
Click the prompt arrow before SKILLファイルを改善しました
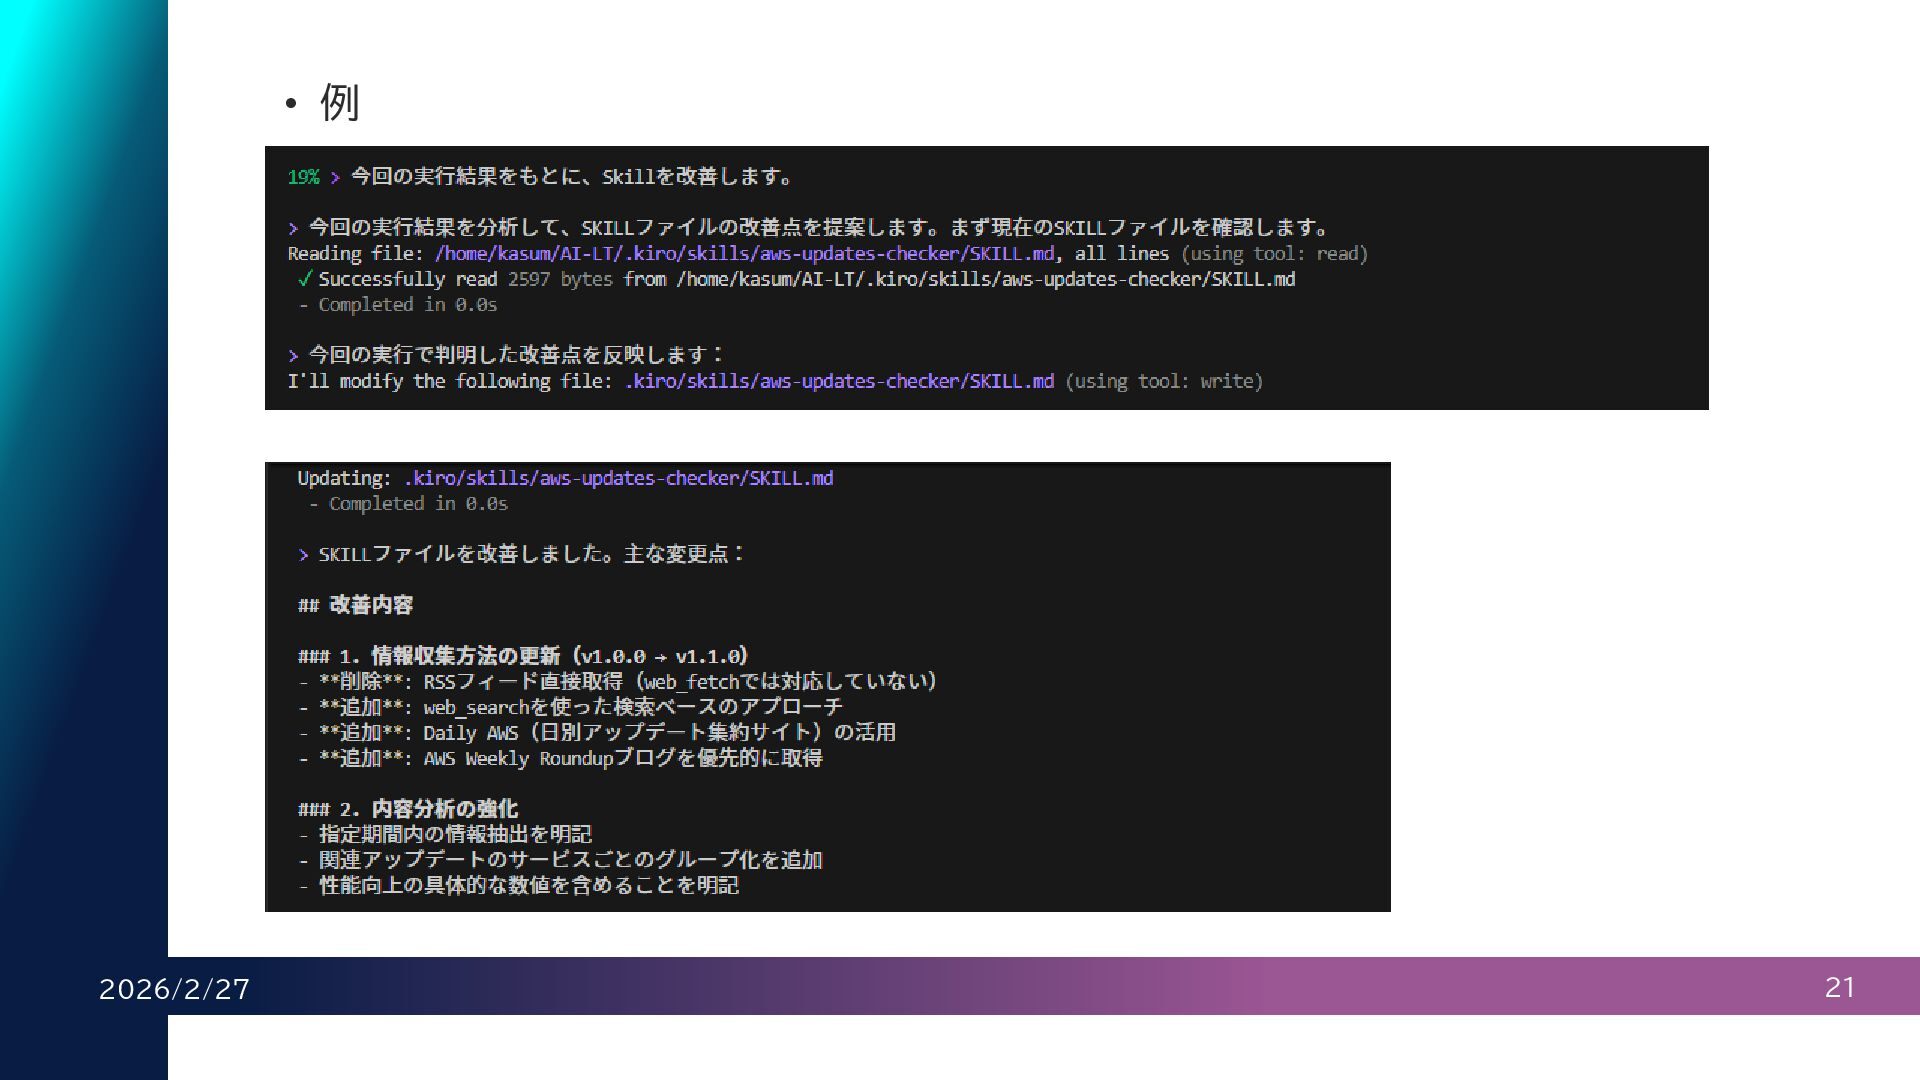(x=303, y=555)
